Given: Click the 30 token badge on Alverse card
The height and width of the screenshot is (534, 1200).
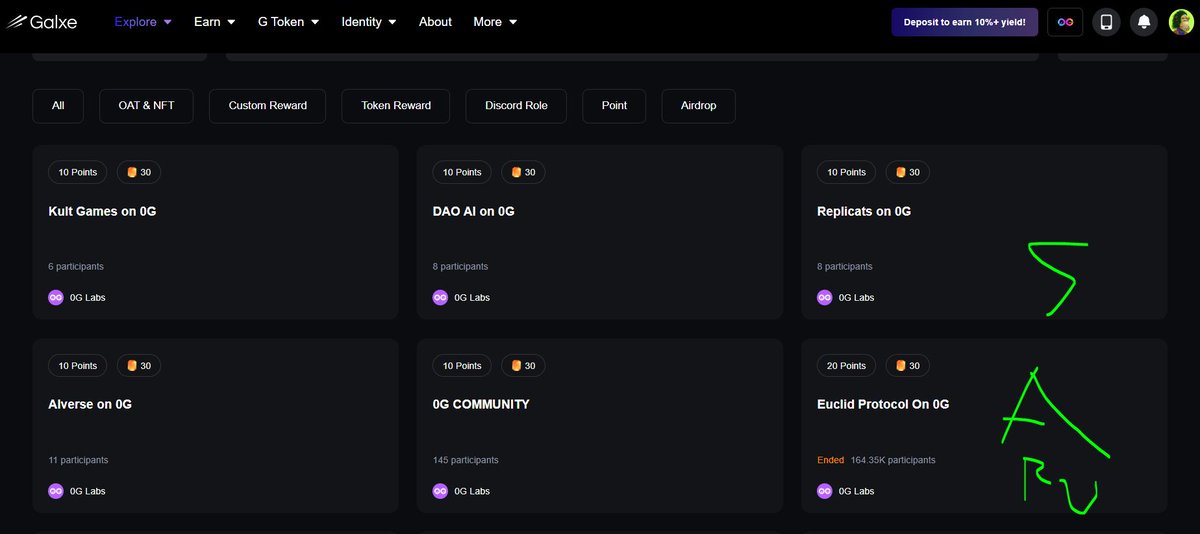Looking at the screenshot, I should [139, 366].
